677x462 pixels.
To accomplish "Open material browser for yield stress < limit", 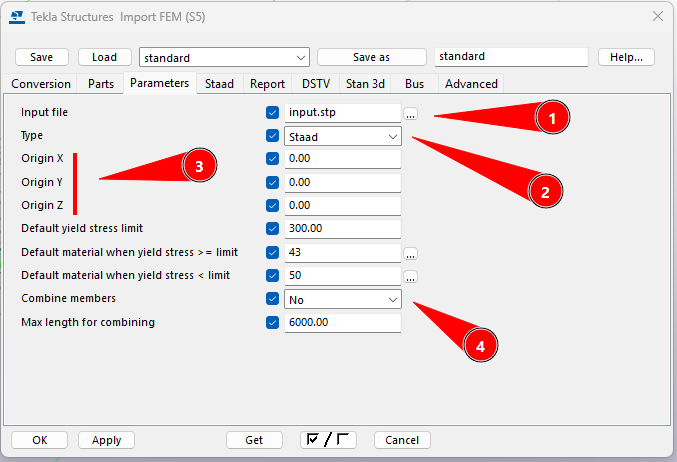I will [411, 276].
